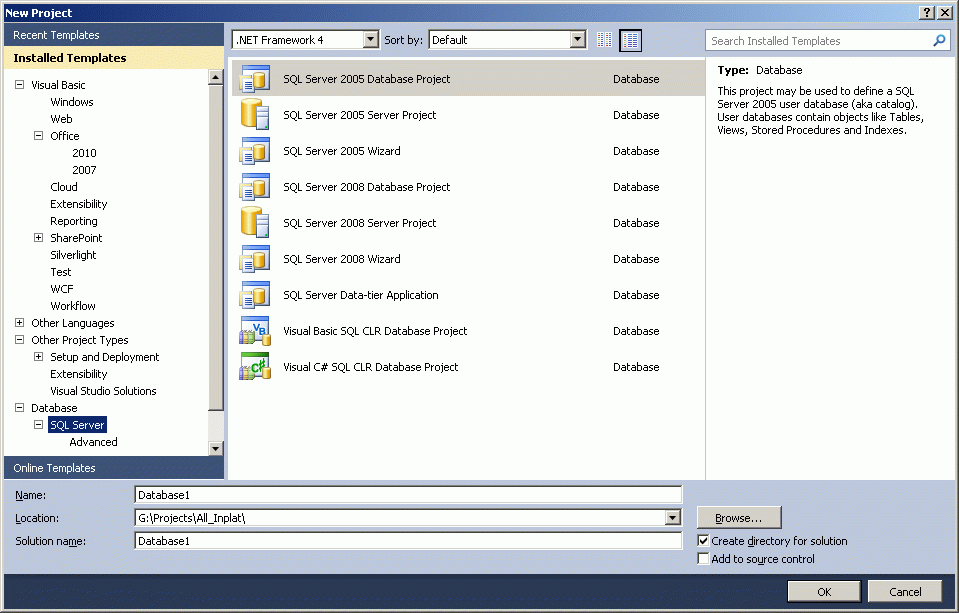Open the Sort by Default dropdown
The width and height of the screenshot is (959, 613).
[x=577, y=40]
